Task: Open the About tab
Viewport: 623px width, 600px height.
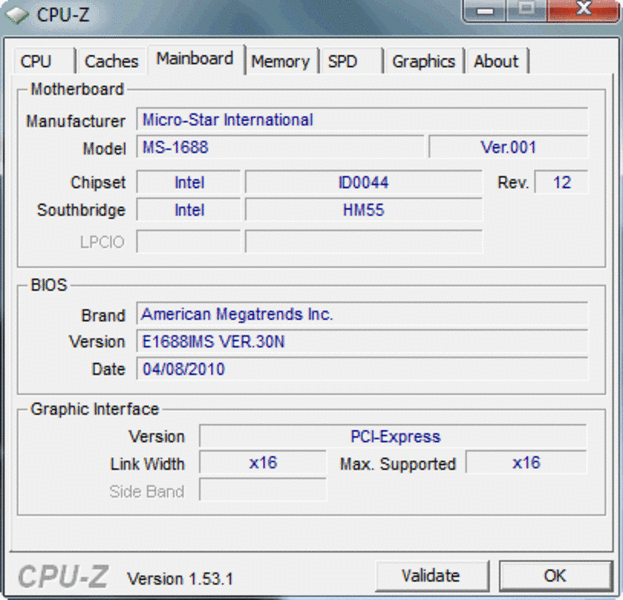Action: [497, 61]
